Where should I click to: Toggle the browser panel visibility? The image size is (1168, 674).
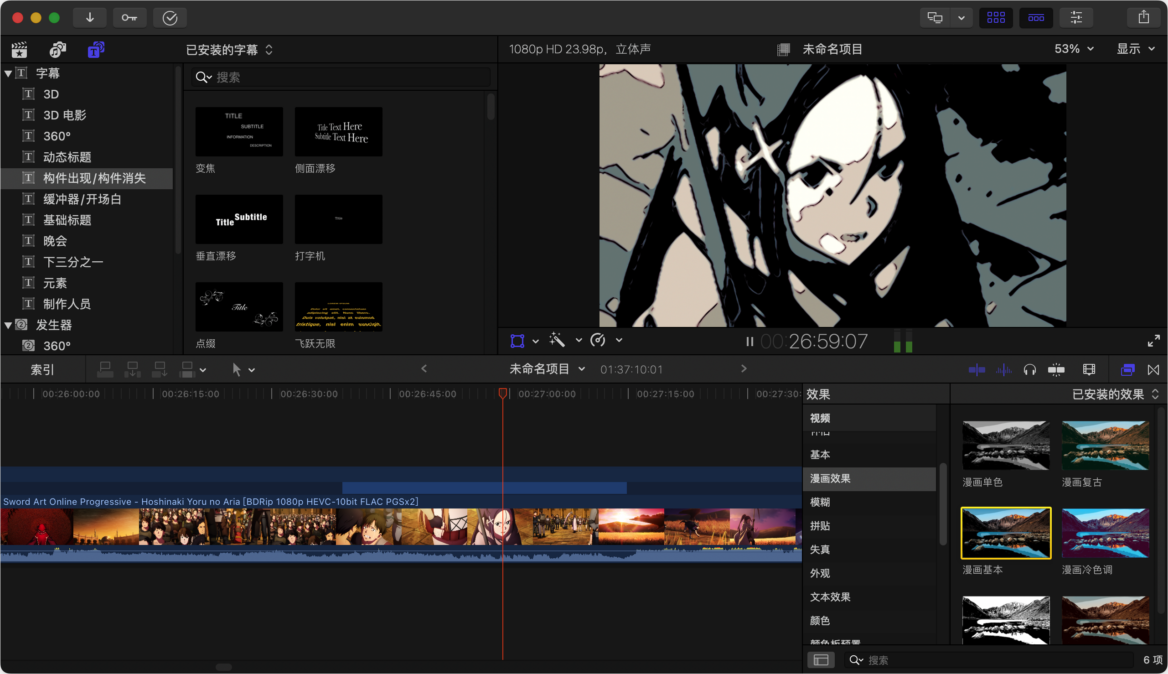[x=995, y=18]
